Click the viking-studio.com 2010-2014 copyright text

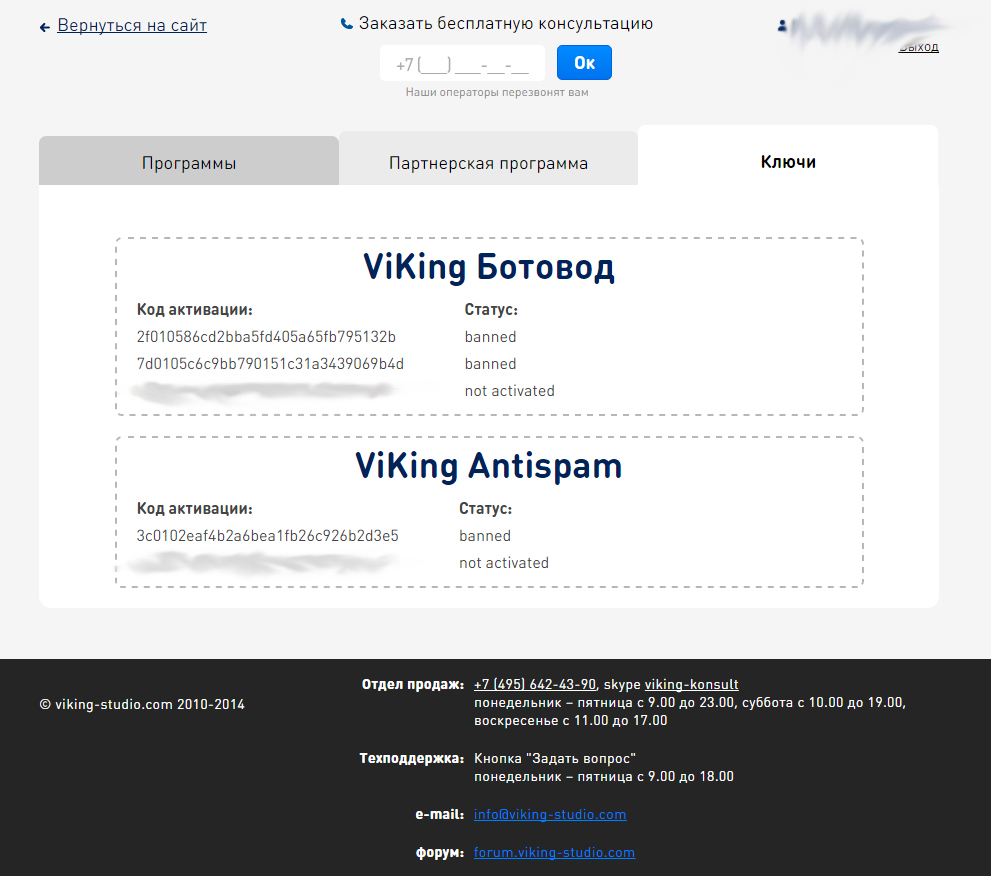pyautogui.click(x=142, y=705)
